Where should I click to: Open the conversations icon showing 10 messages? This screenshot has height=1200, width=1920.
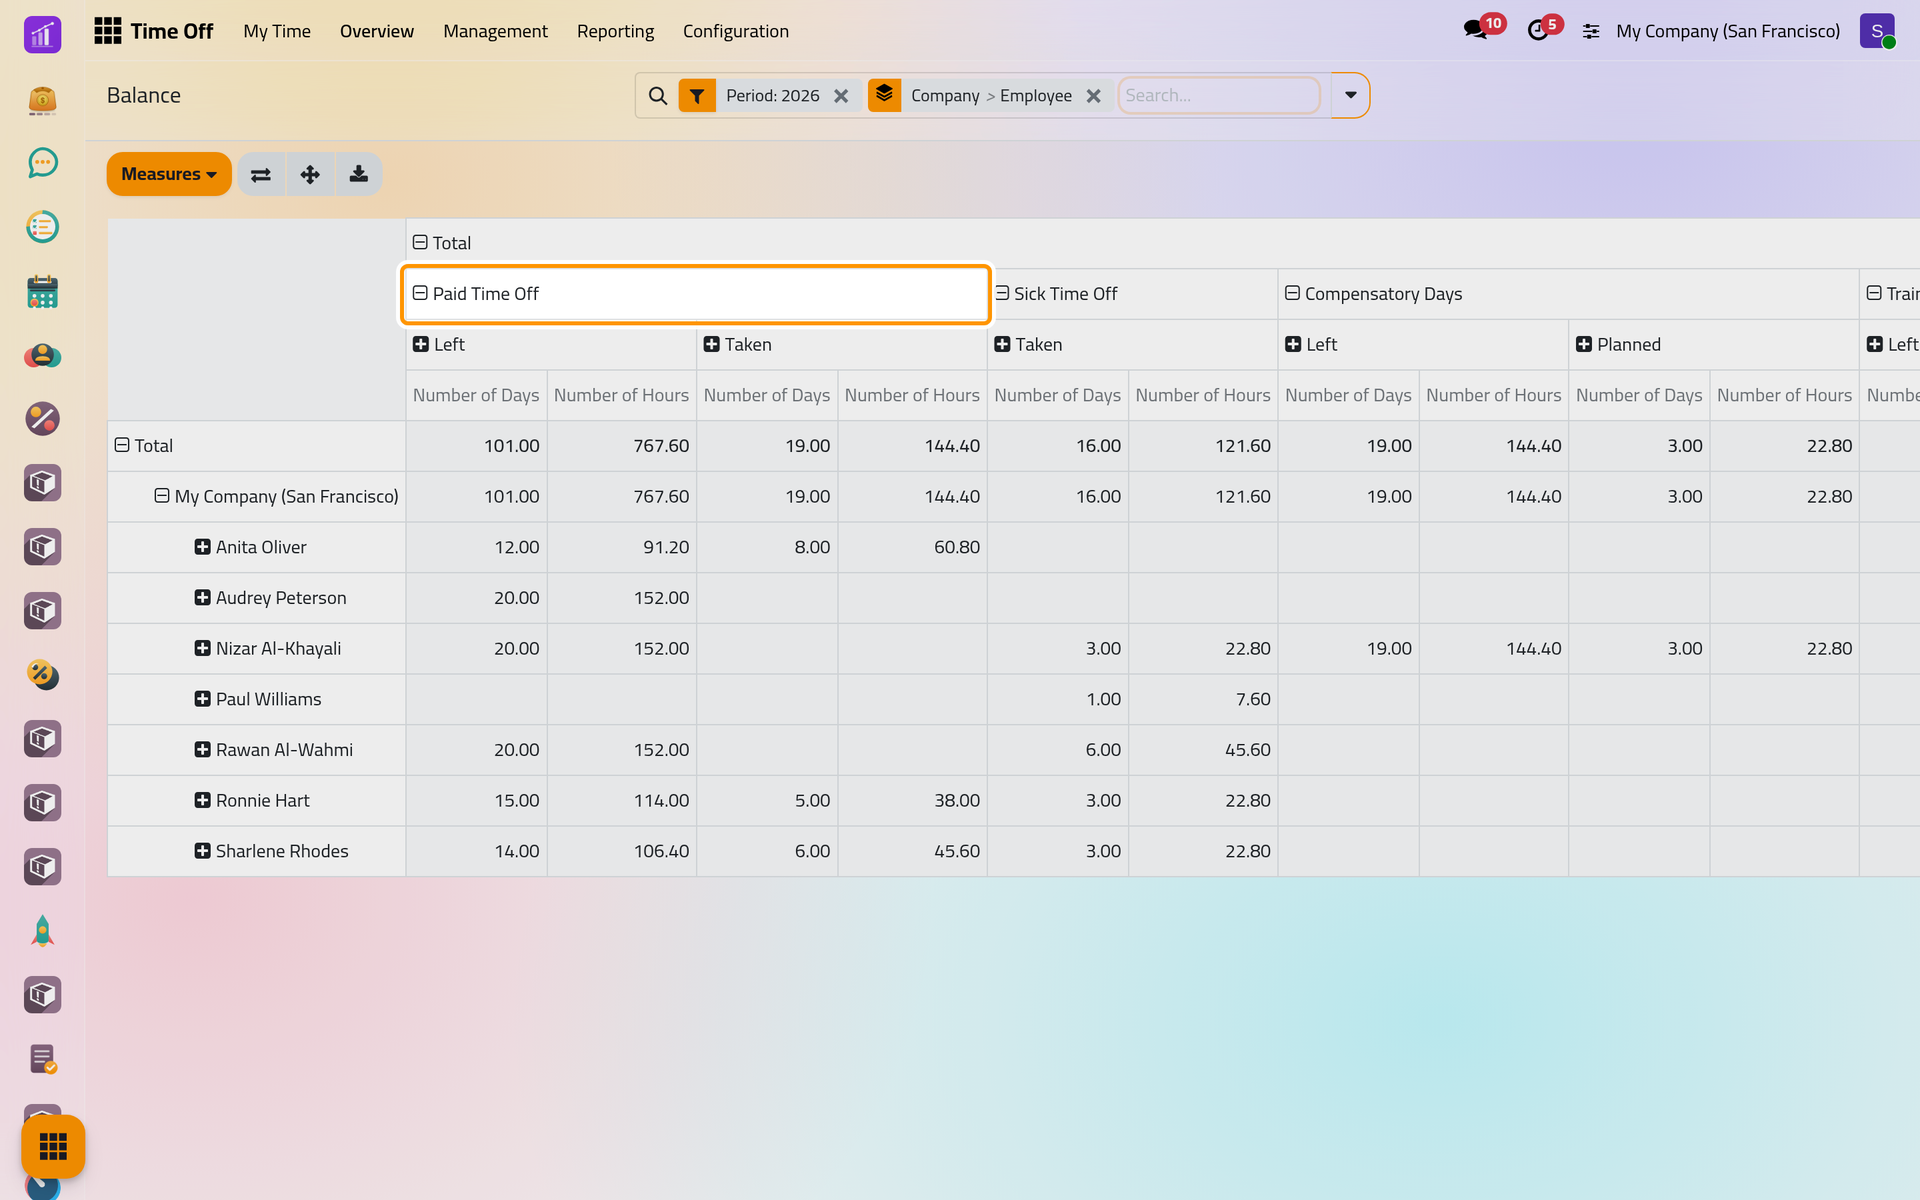click(x=1476, y=30)
